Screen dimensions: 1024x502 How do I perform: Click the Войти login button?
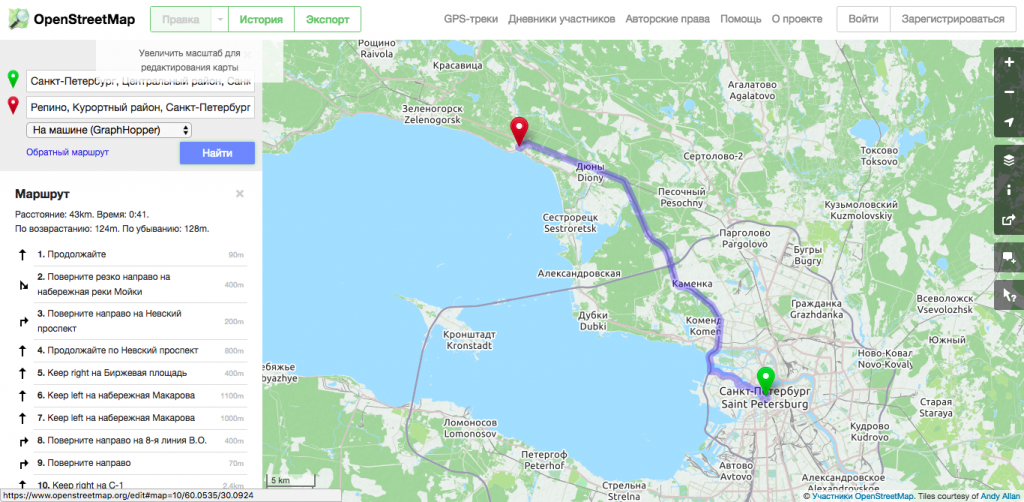point(863,19)
